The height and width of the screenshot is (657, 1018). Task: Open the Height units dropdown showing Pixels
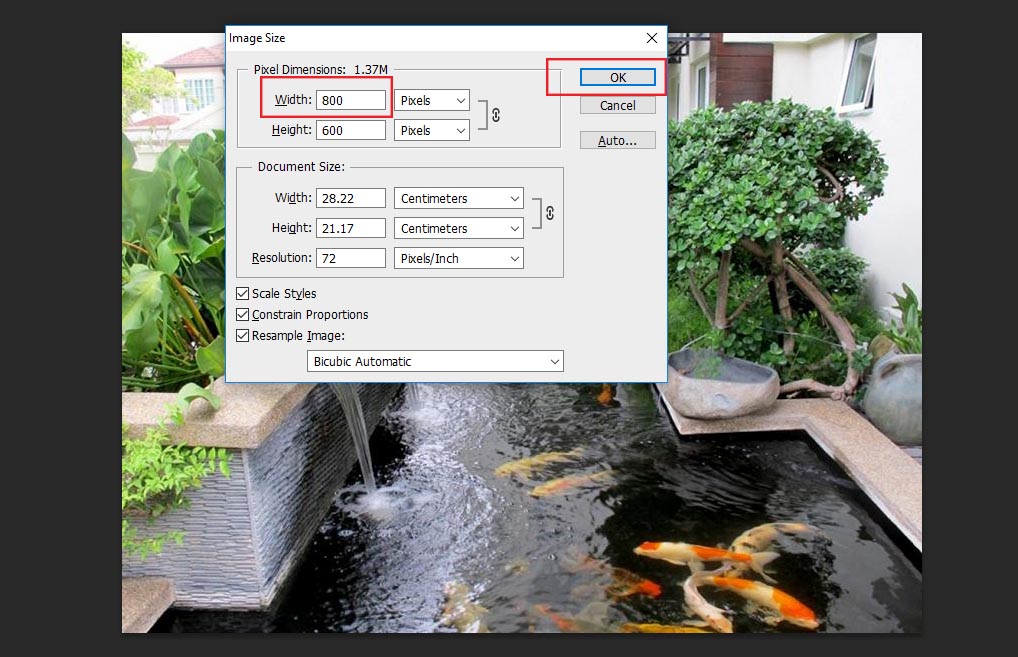point(431,129)
